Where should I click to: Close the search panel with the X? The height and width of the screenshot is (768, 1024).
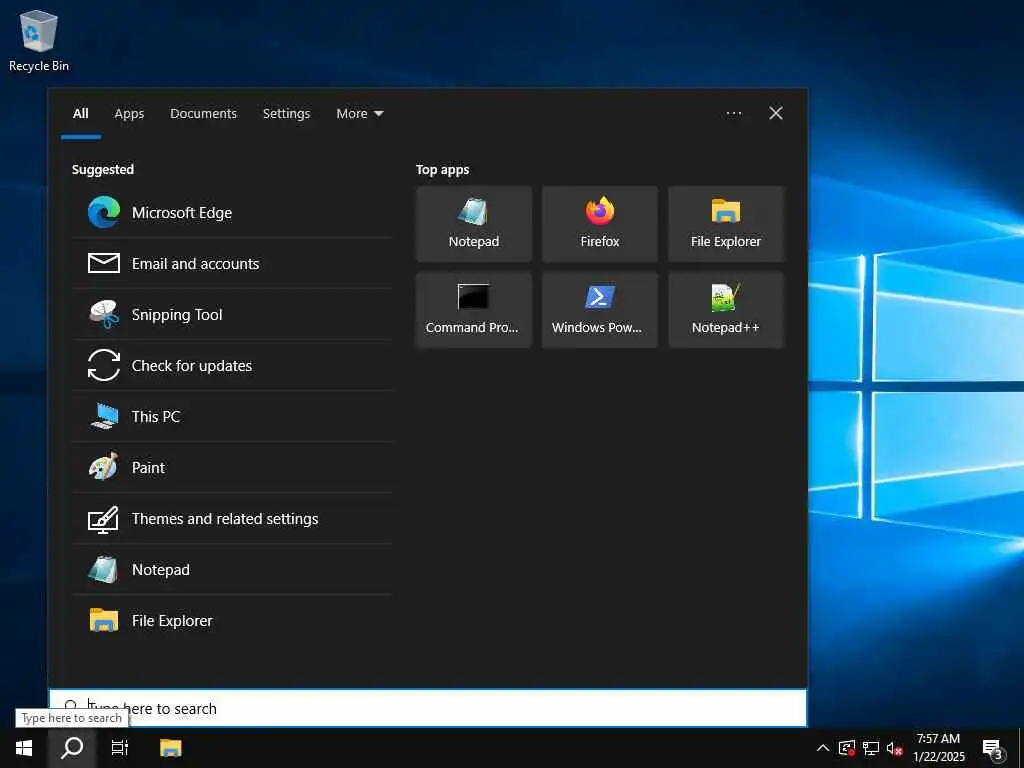[775, 113]
